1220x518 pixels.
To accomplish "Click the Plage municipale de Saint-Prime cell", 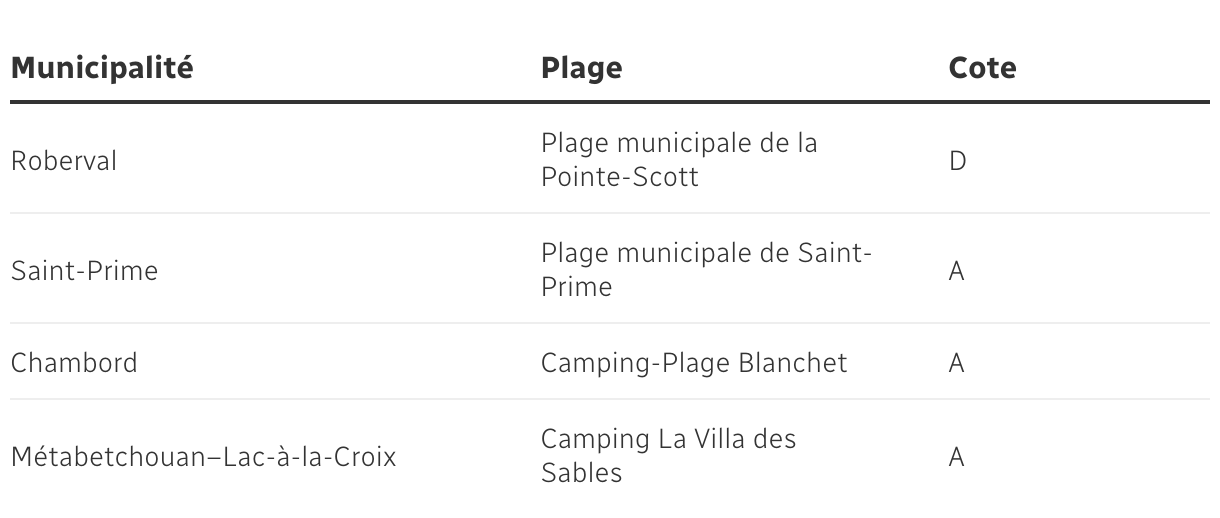I will click(x=706, y=270).
